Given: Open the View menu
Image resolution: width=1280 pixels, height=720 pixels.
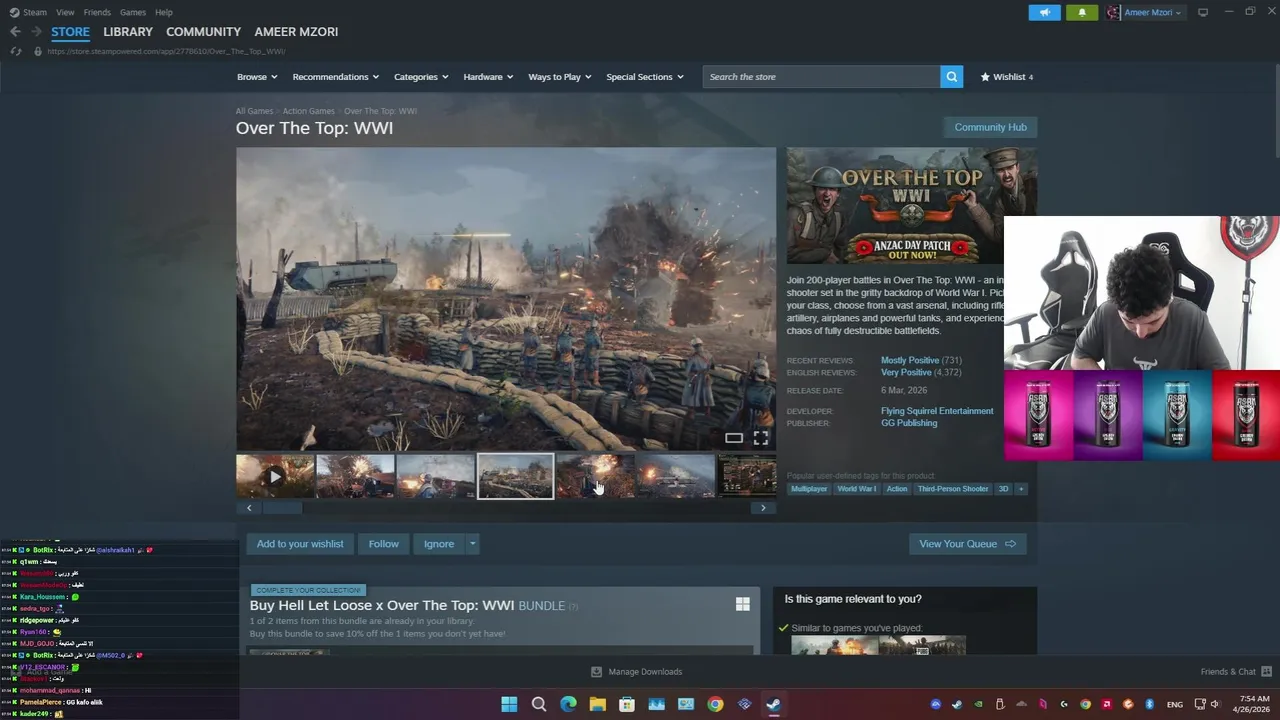Looking at the screenshot, I should click(x=65, y=12).
